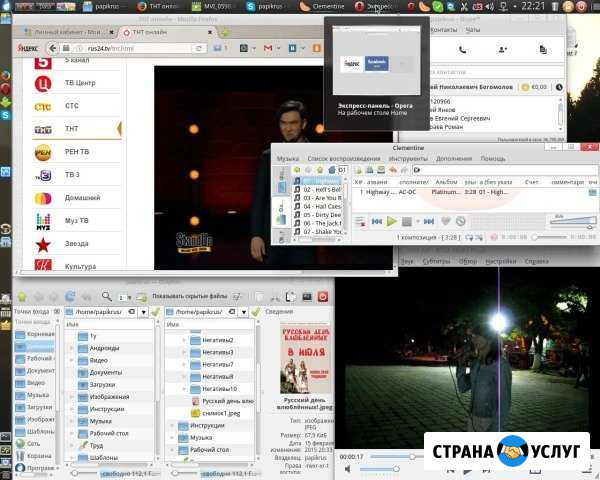This screenshot has height=480, width=600.
Task: Open file search with the magnifier icon
Action: click(x=107, y=296)
